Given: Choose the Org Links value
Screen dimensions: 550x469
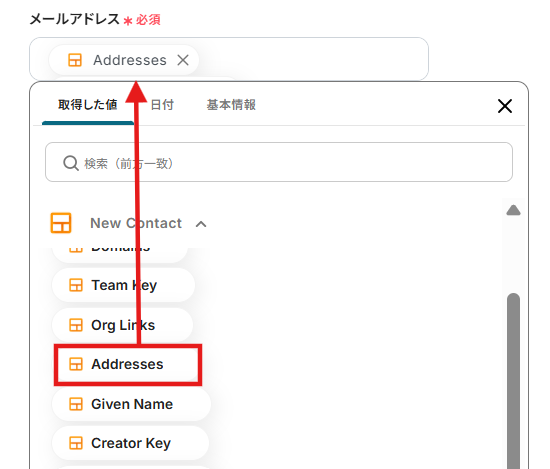Looking at the screenshot, I should point(122,325).
